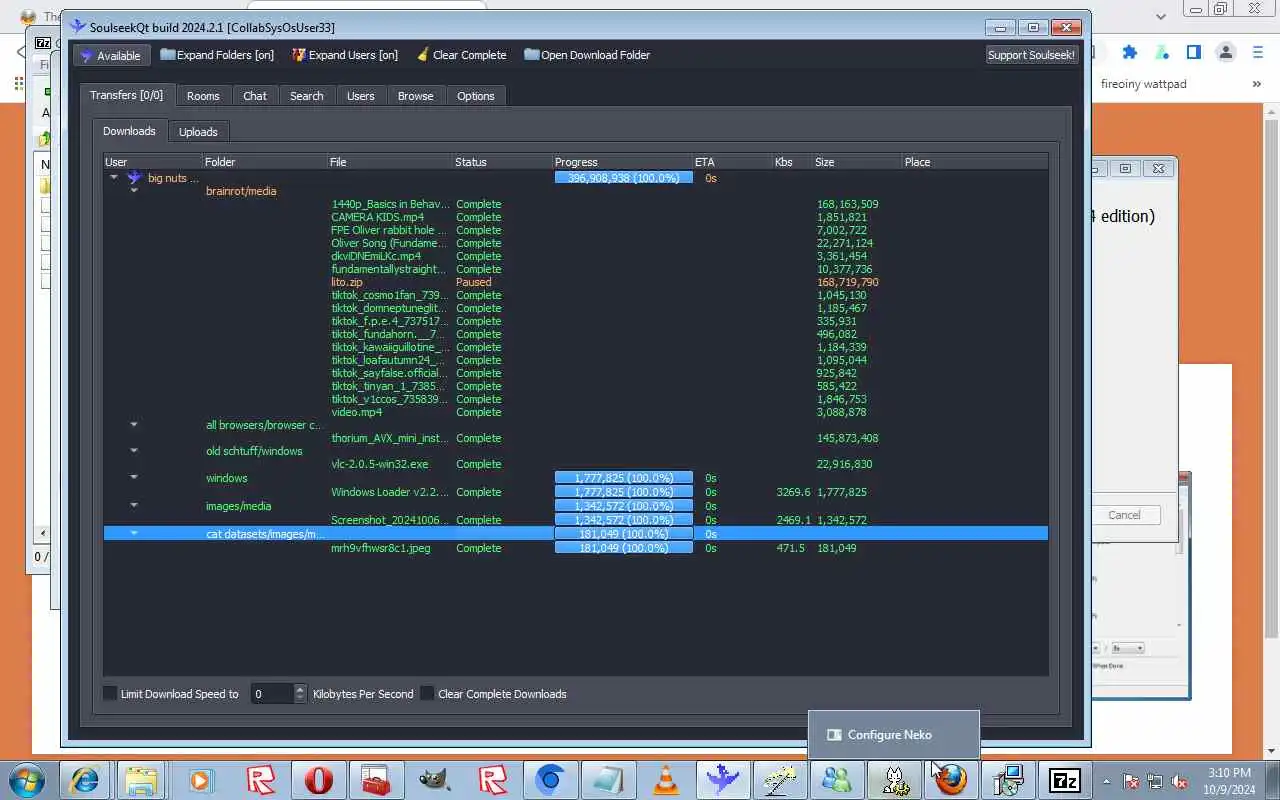Viewport: 1280px width, 800px height.
Task: Collapse the big nuts user node
Action: click(x=114, y=177)
